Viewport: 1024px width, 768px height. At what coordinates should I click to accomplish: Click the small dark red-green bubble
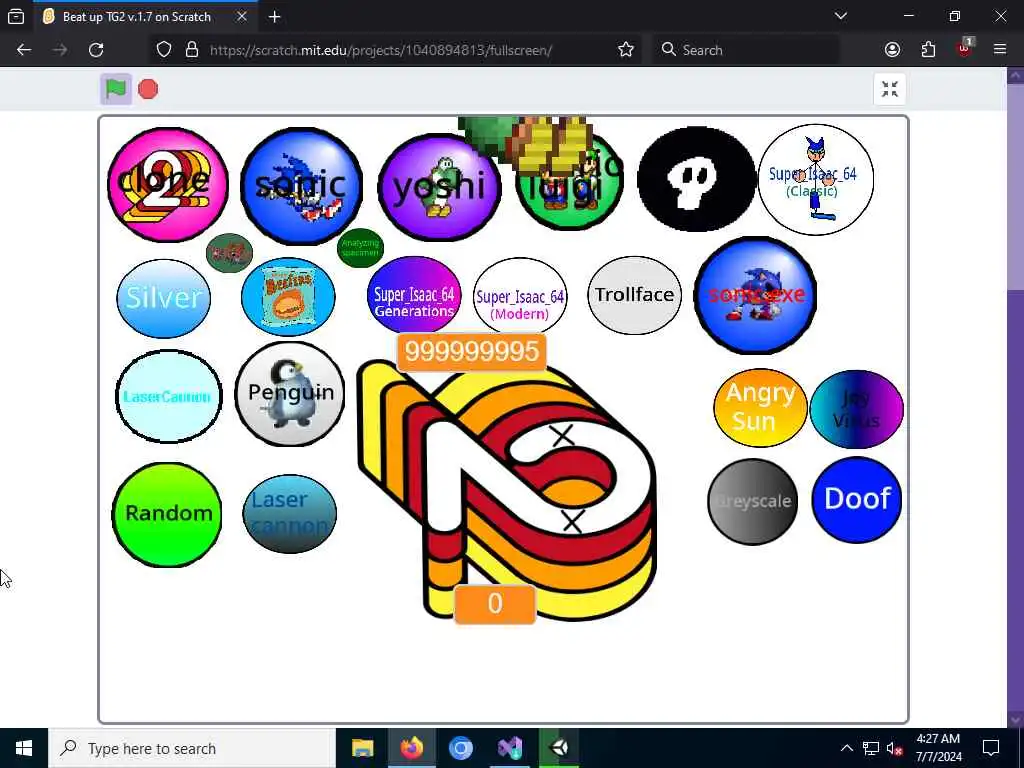tap(229, 253)
